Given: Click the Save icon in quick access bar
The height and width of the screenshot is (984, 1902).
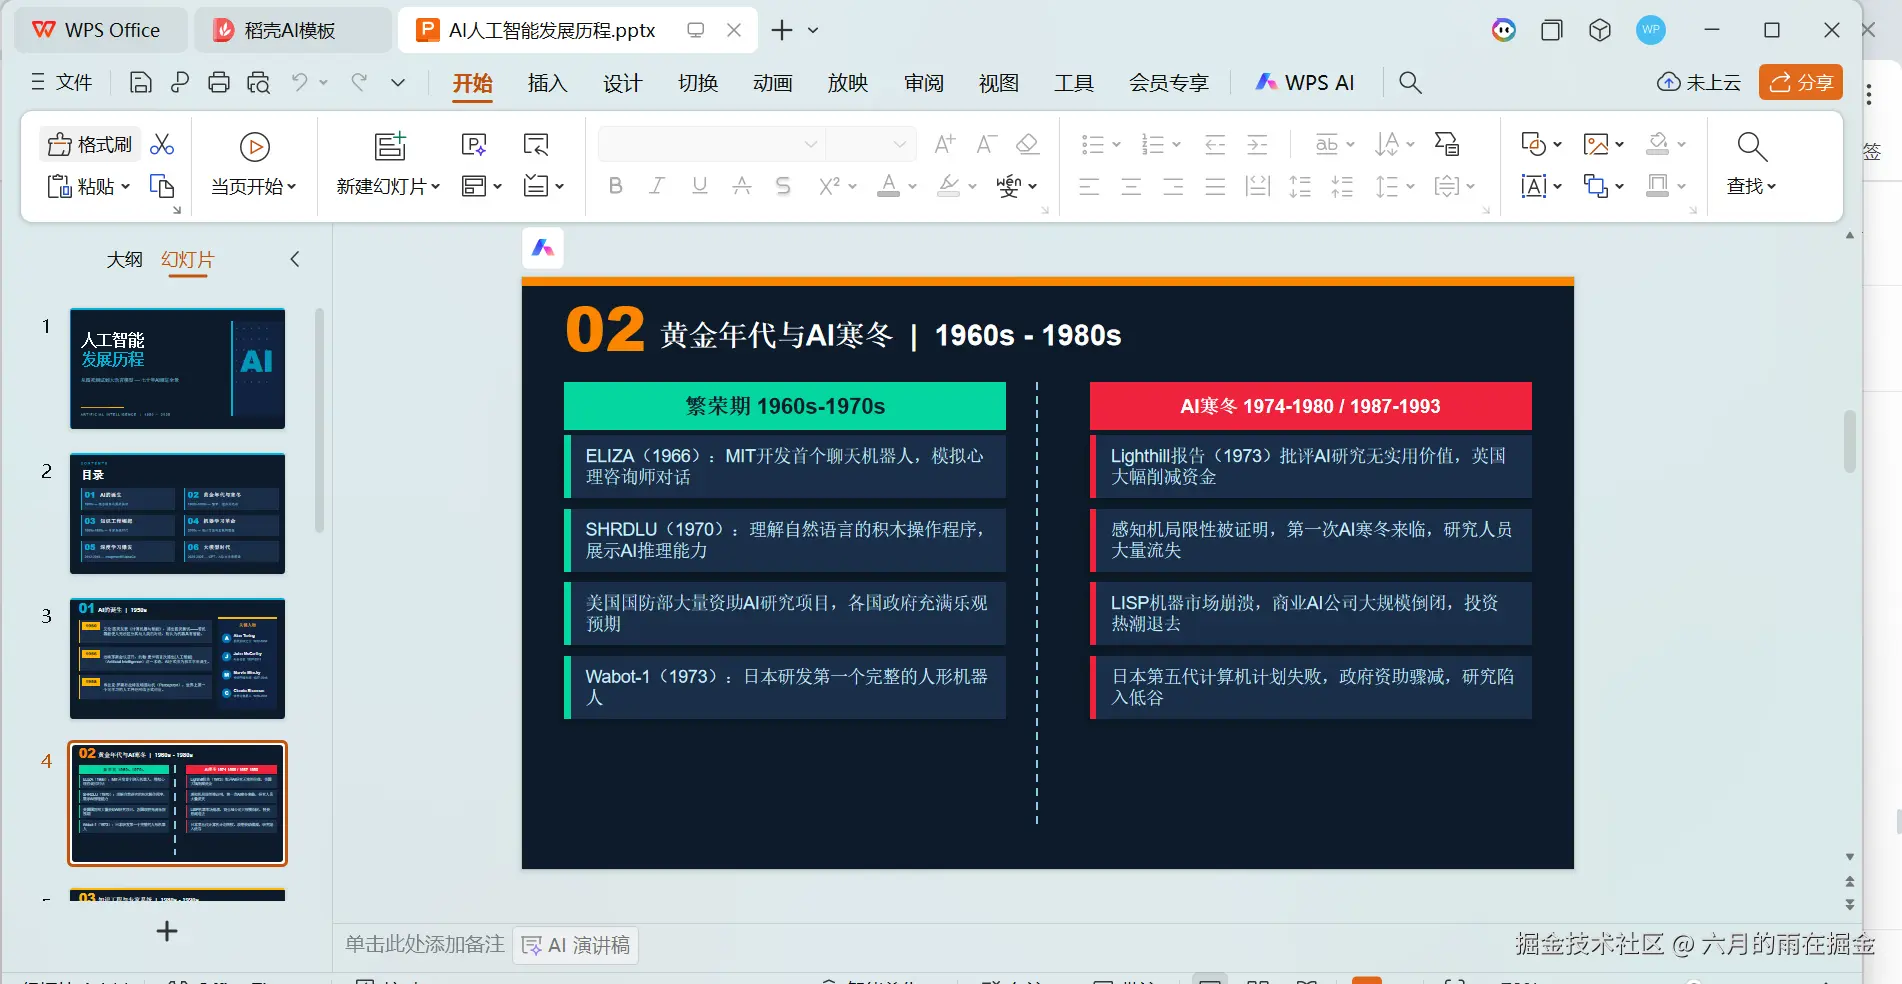Looking at the screenshot, I should (141, 83).
